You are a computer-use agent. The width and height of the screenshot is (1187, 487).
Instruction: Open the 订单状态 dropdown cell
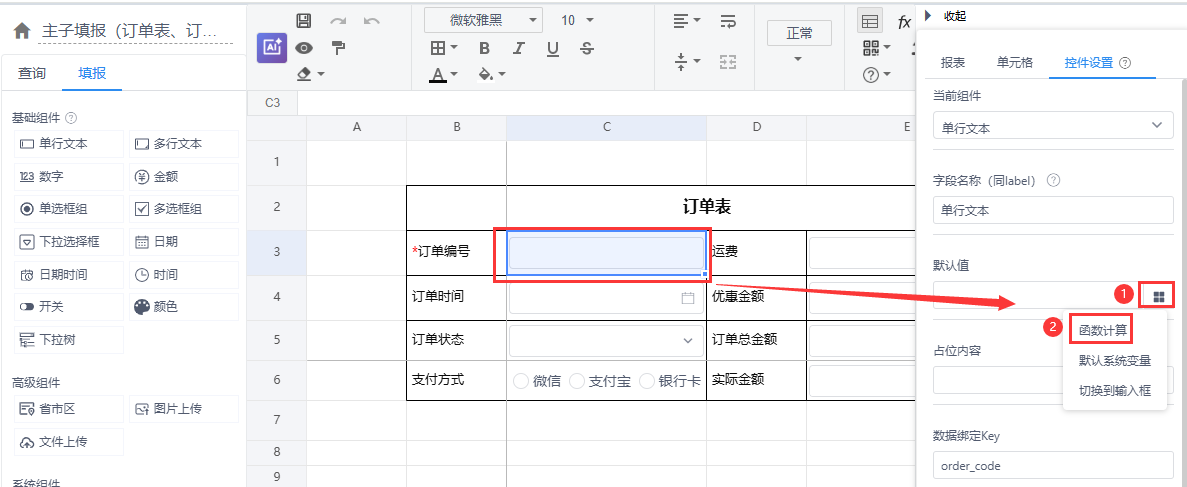pos(605,341)
